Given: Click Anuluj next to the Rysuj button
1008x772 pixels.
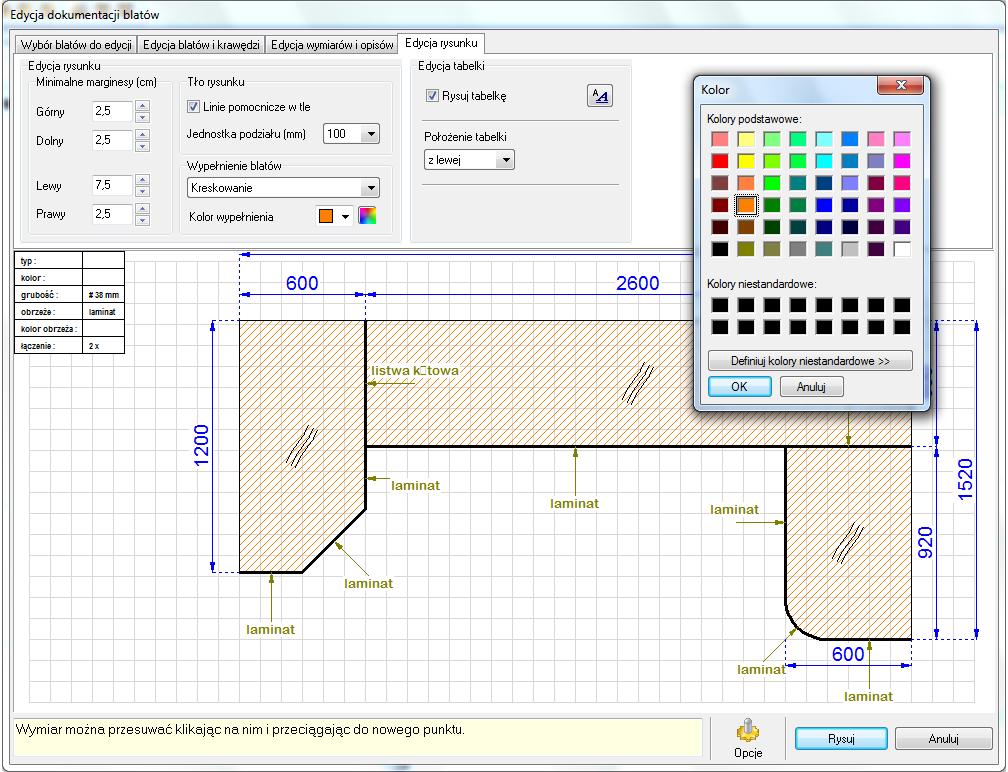Looking at the screenshot, I should coord(944,739).
